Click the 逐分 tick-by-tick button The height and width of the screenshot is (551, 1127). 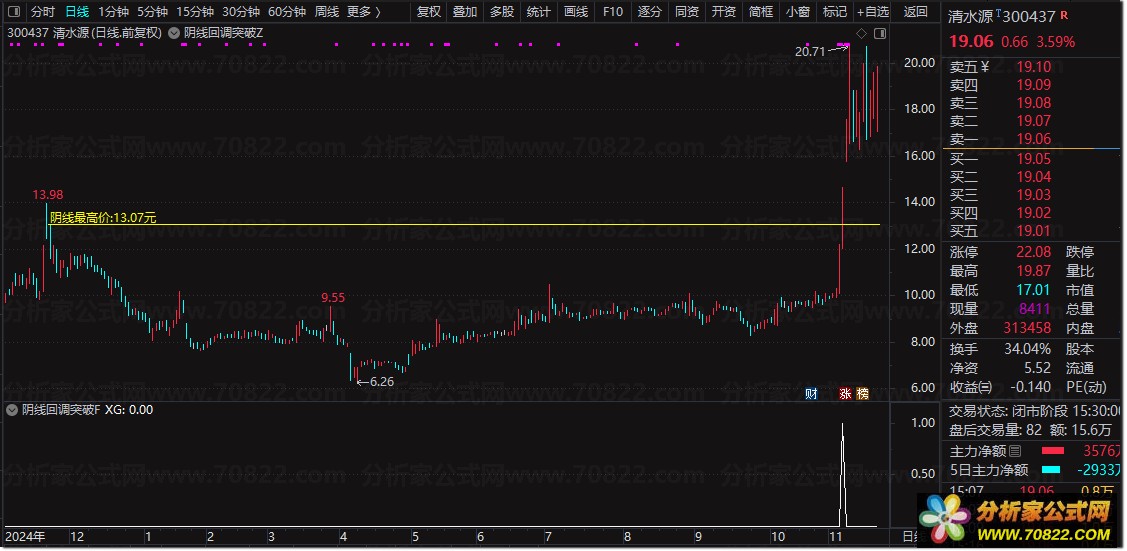click(650, 11)
